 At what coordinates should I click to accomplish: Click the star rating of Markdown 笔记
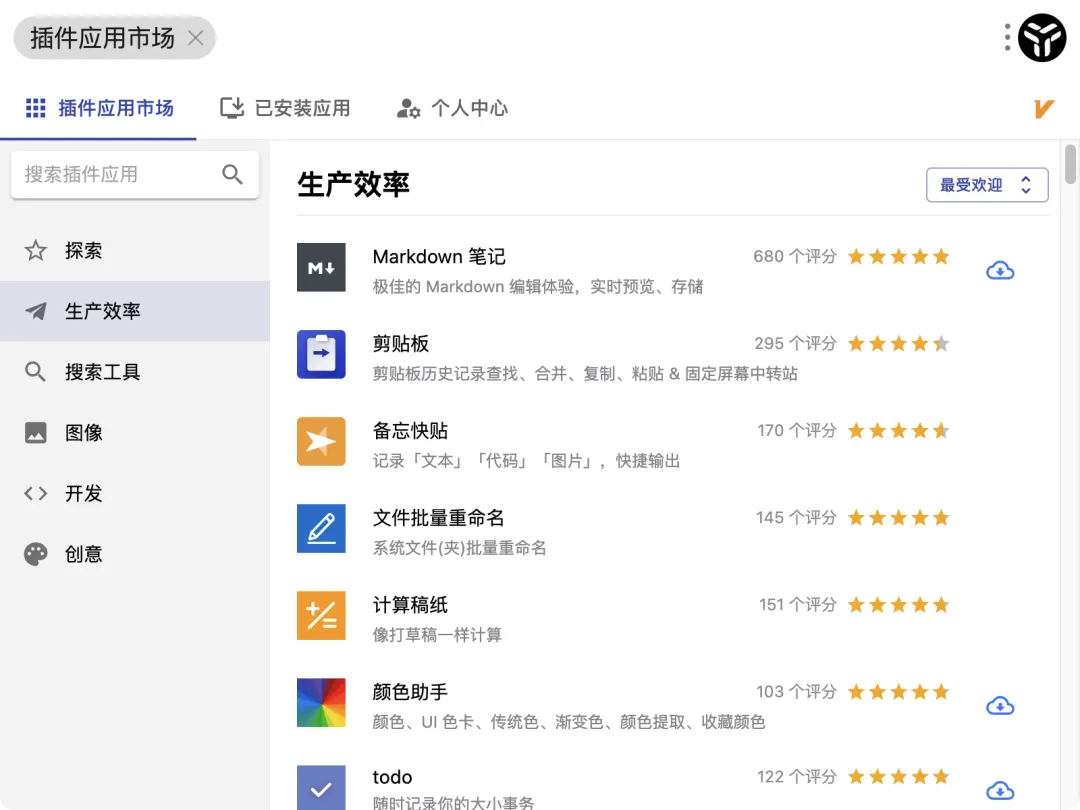click(x=899, y=256)
